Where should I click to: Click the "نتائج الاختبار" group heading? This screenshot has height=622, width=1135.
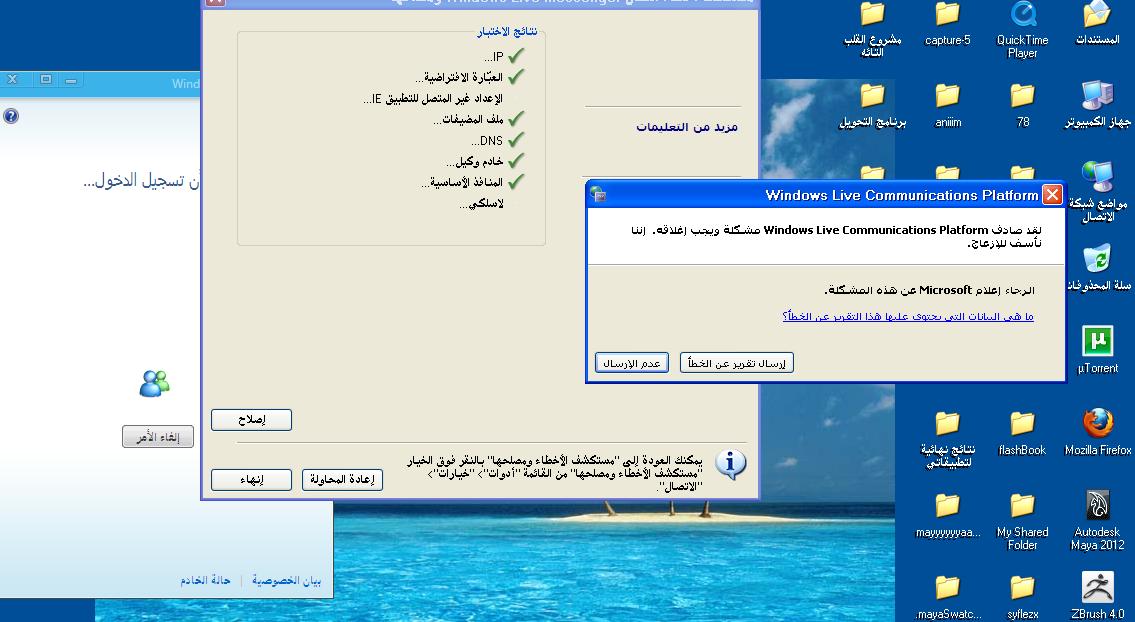pyautogui.click(x=507, y=32)
